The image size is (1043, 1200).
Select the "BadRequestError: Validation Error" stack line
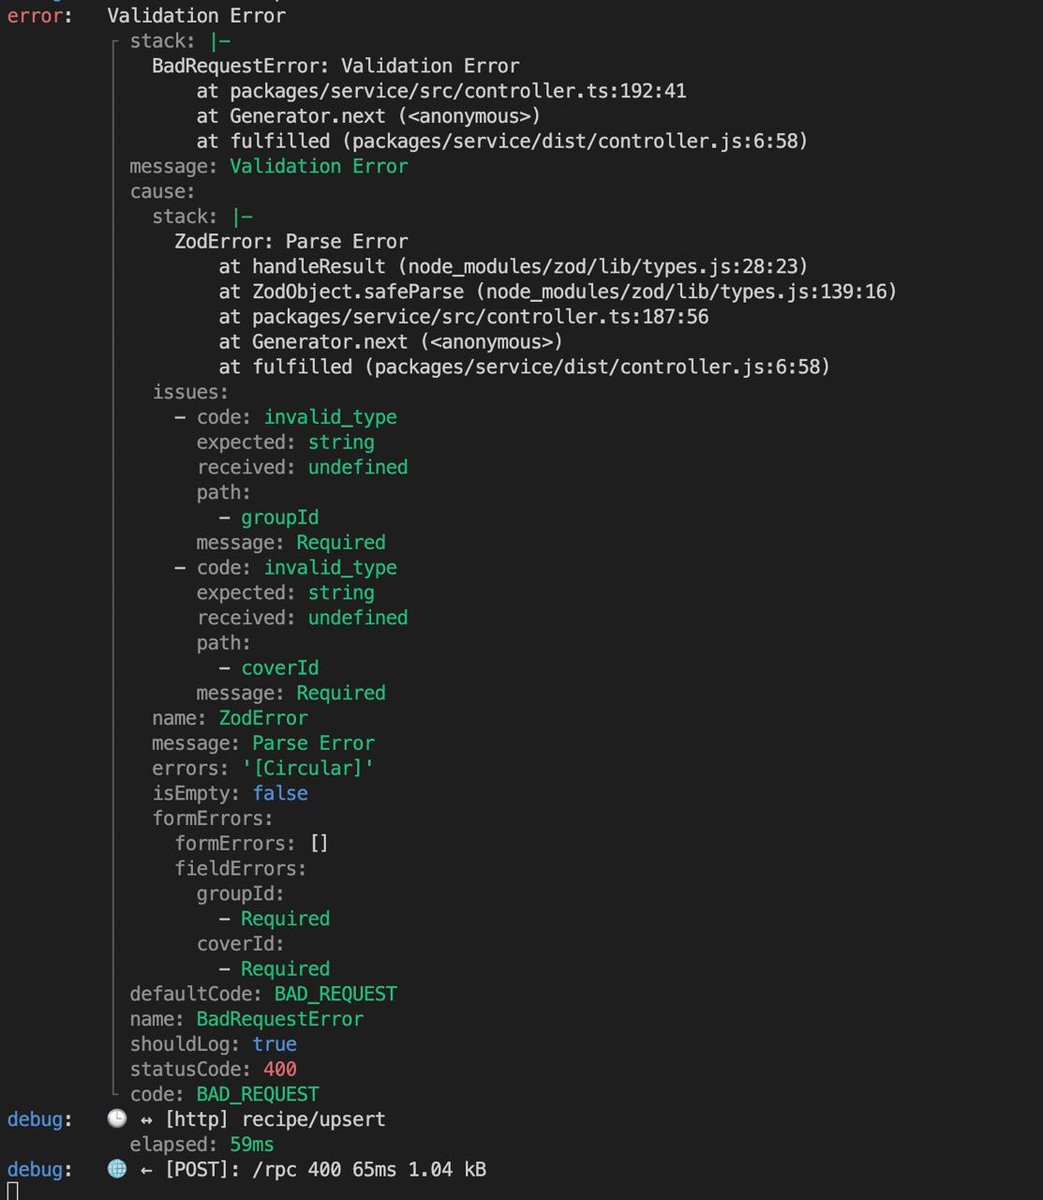[336, 66]
